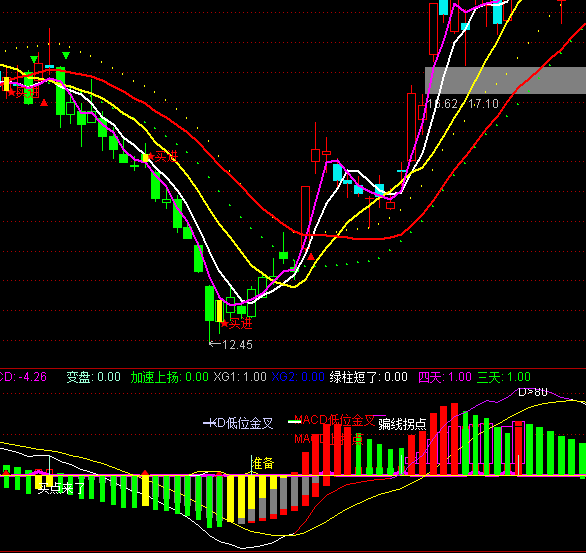The width and height of the screenshot is (586, 553).
Task: Select the 变盘 indicator label
Action: 79,377
